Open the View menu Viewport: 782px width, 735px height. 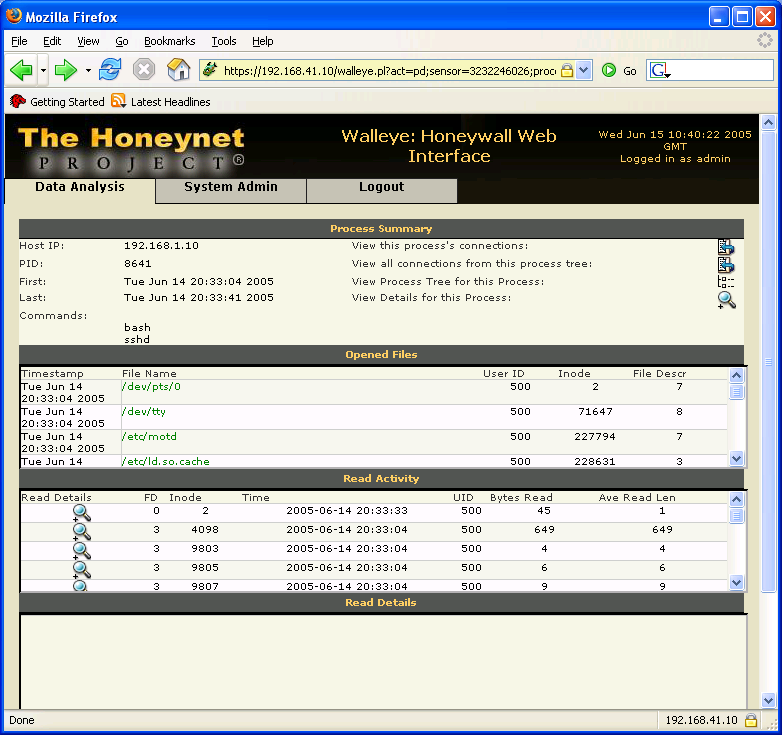click(88, 41)
